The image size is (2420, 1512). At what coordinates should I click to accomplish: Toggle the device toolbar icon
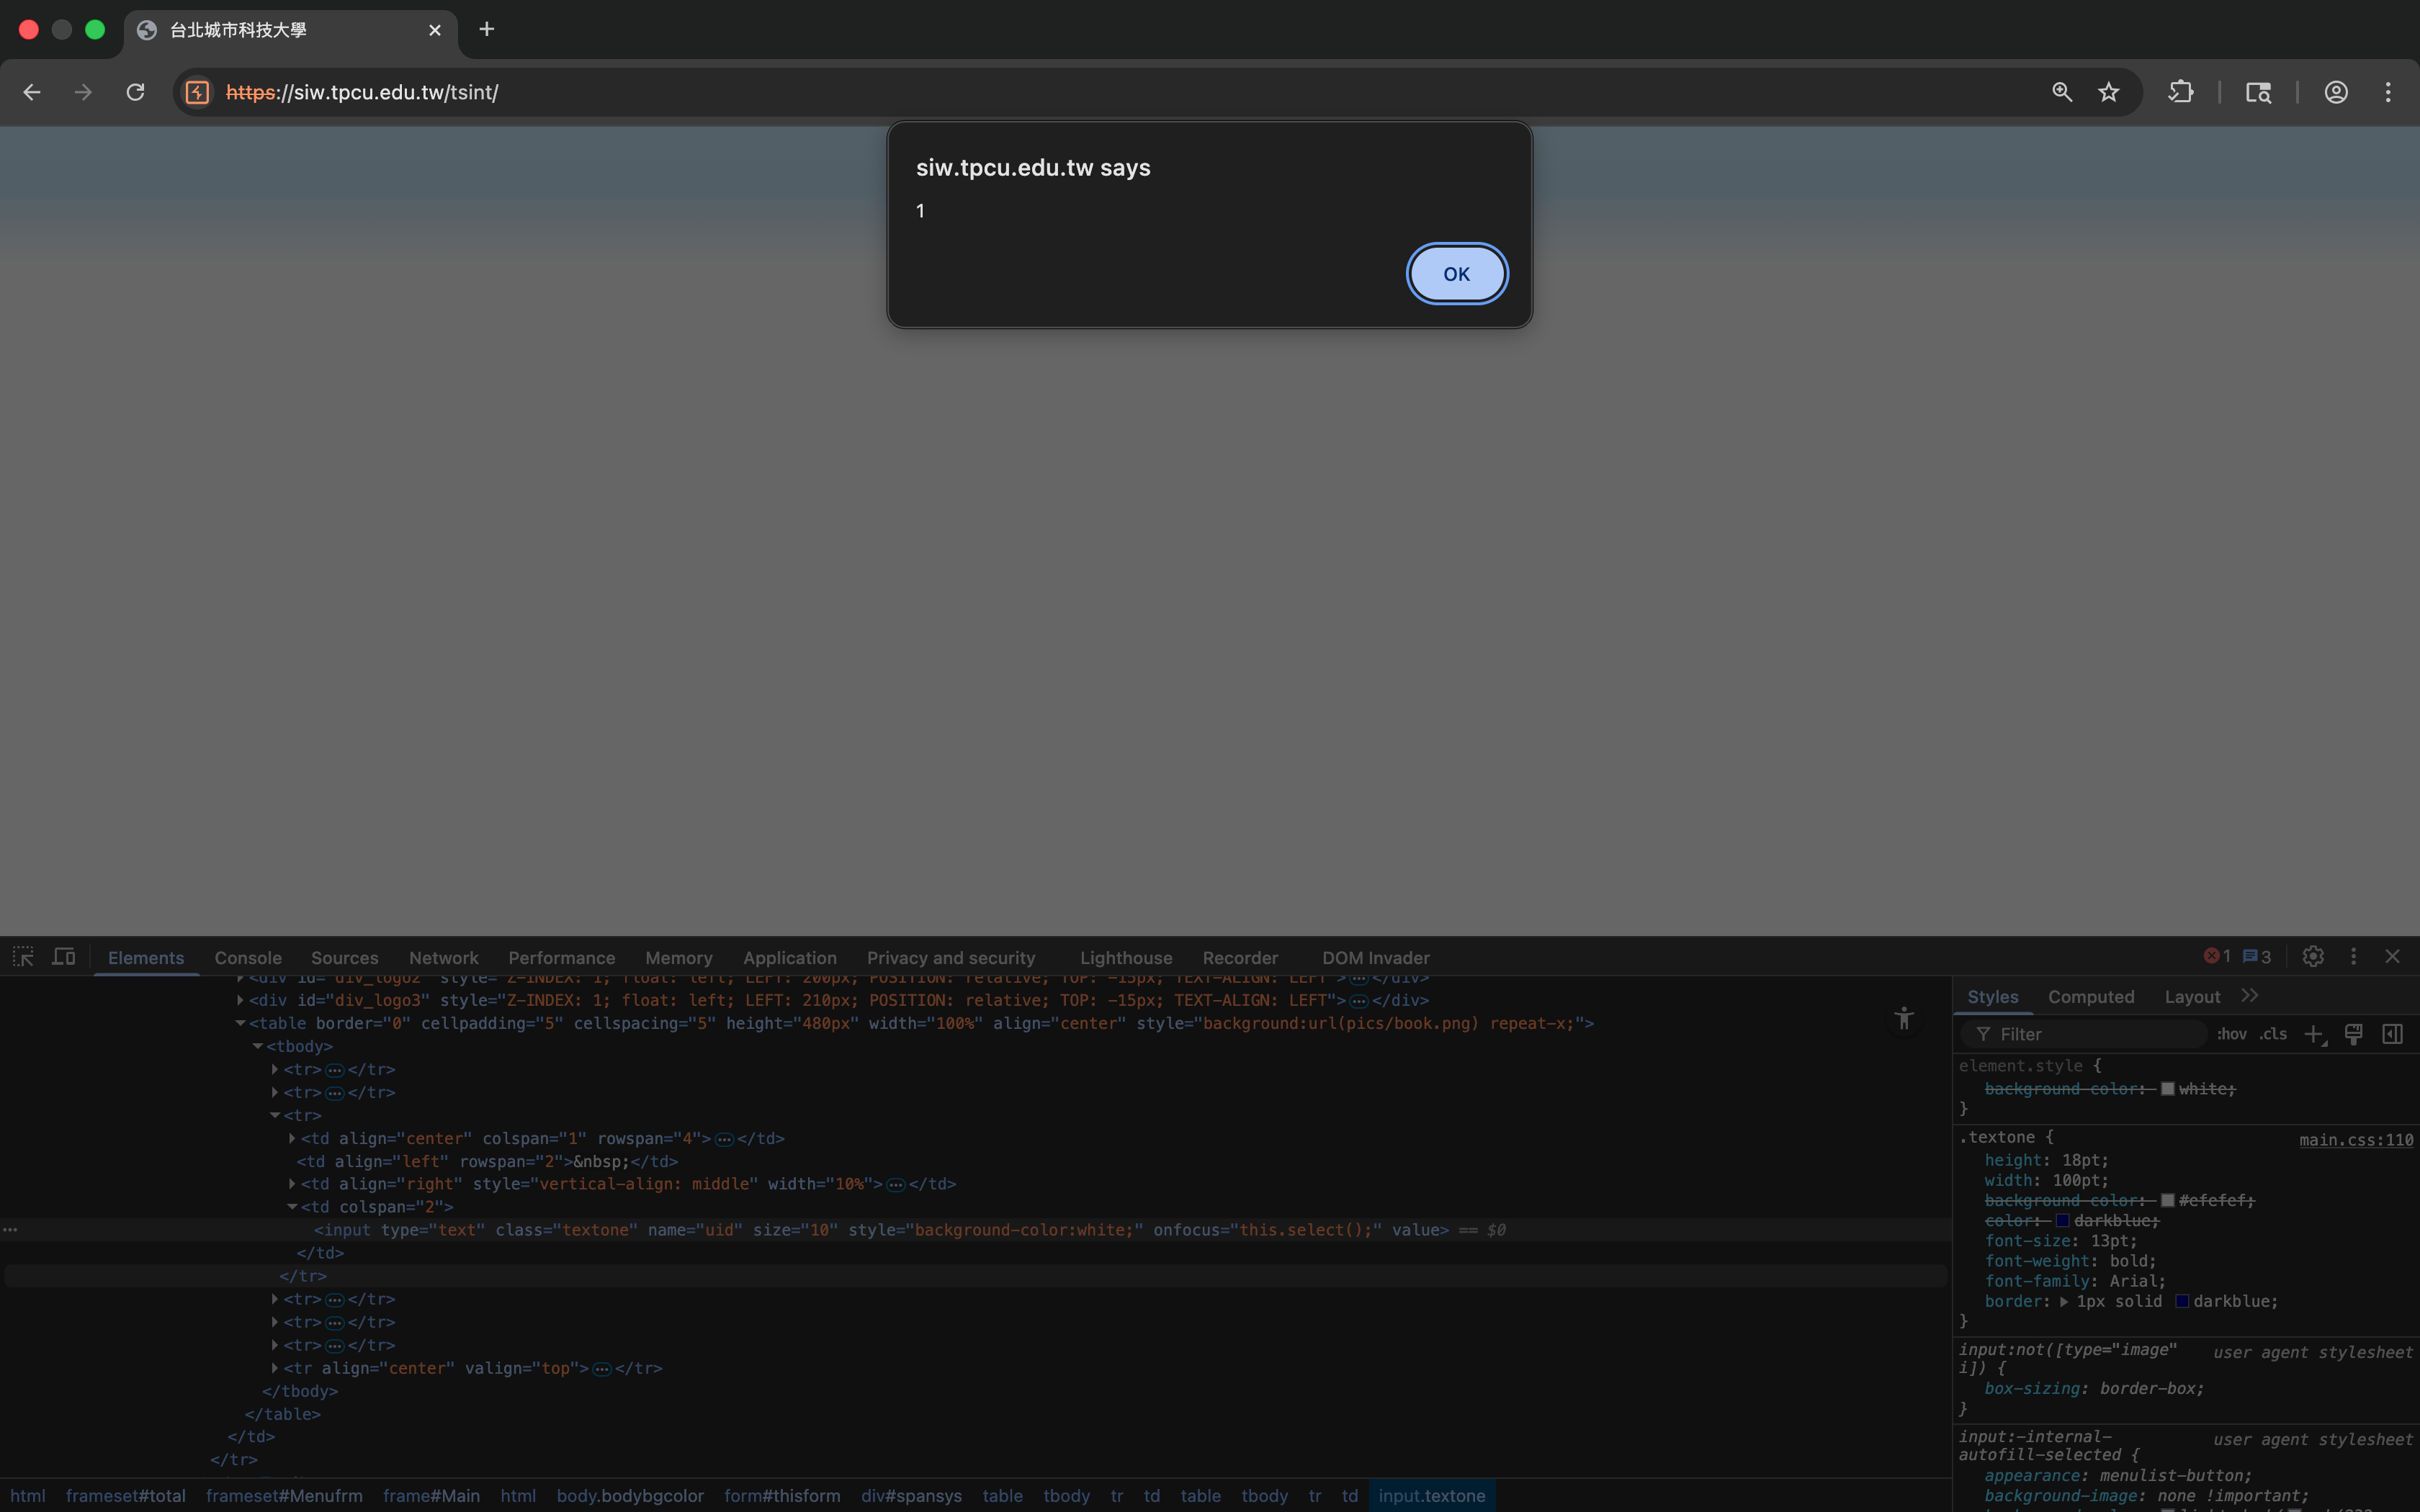tap(64, 957)
